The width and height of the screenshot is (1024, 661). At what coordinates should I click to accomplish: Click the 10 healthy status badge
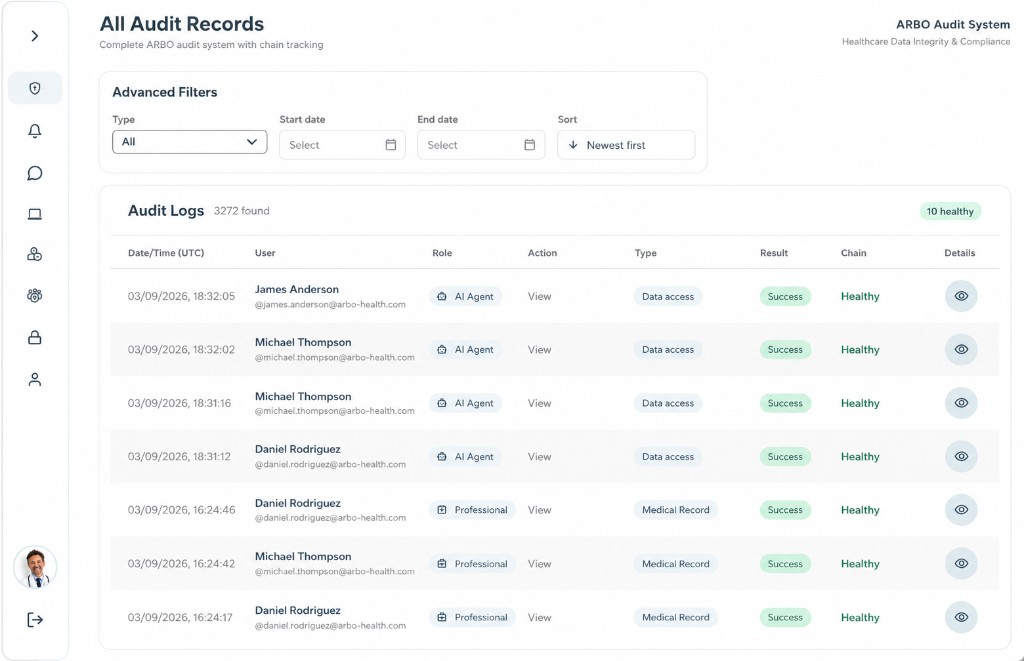(950, 211)
